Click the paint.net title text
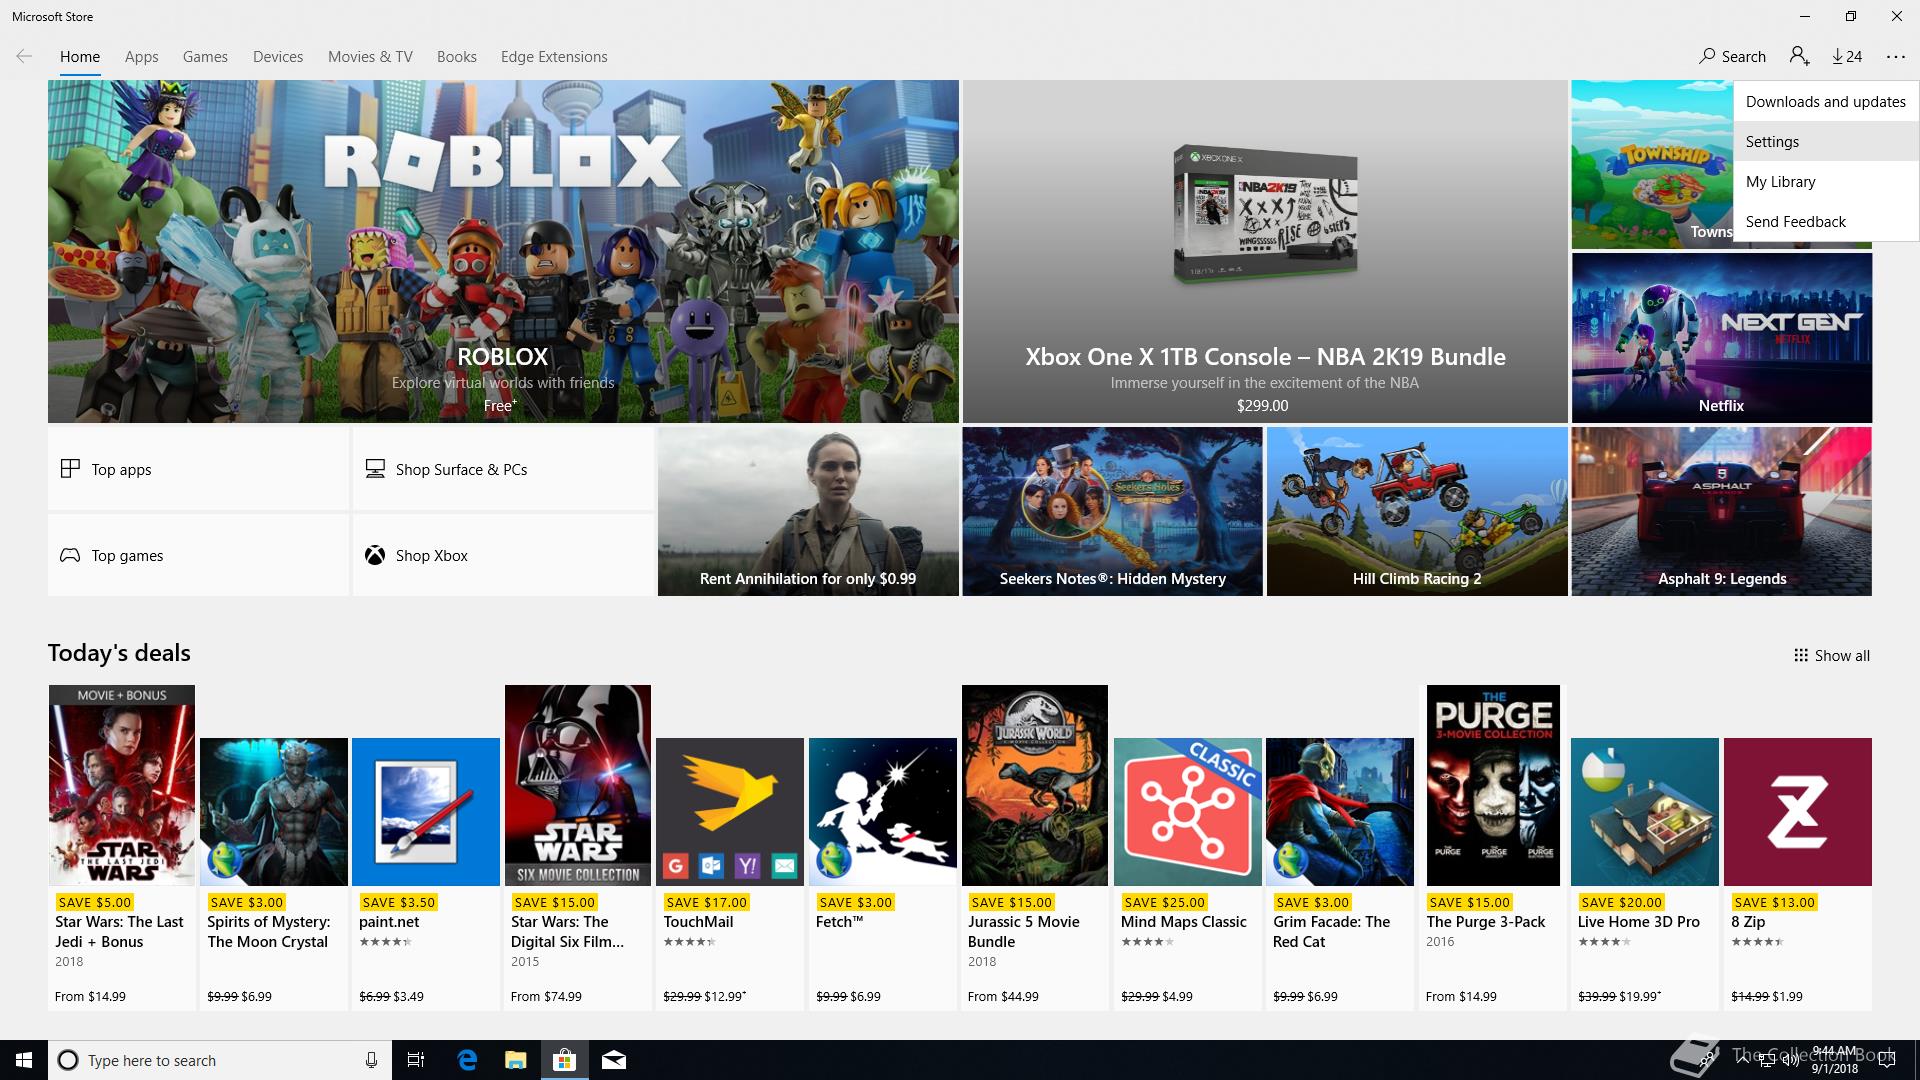The width and height of the screenshot is (1920, 1080). (389, 922)
